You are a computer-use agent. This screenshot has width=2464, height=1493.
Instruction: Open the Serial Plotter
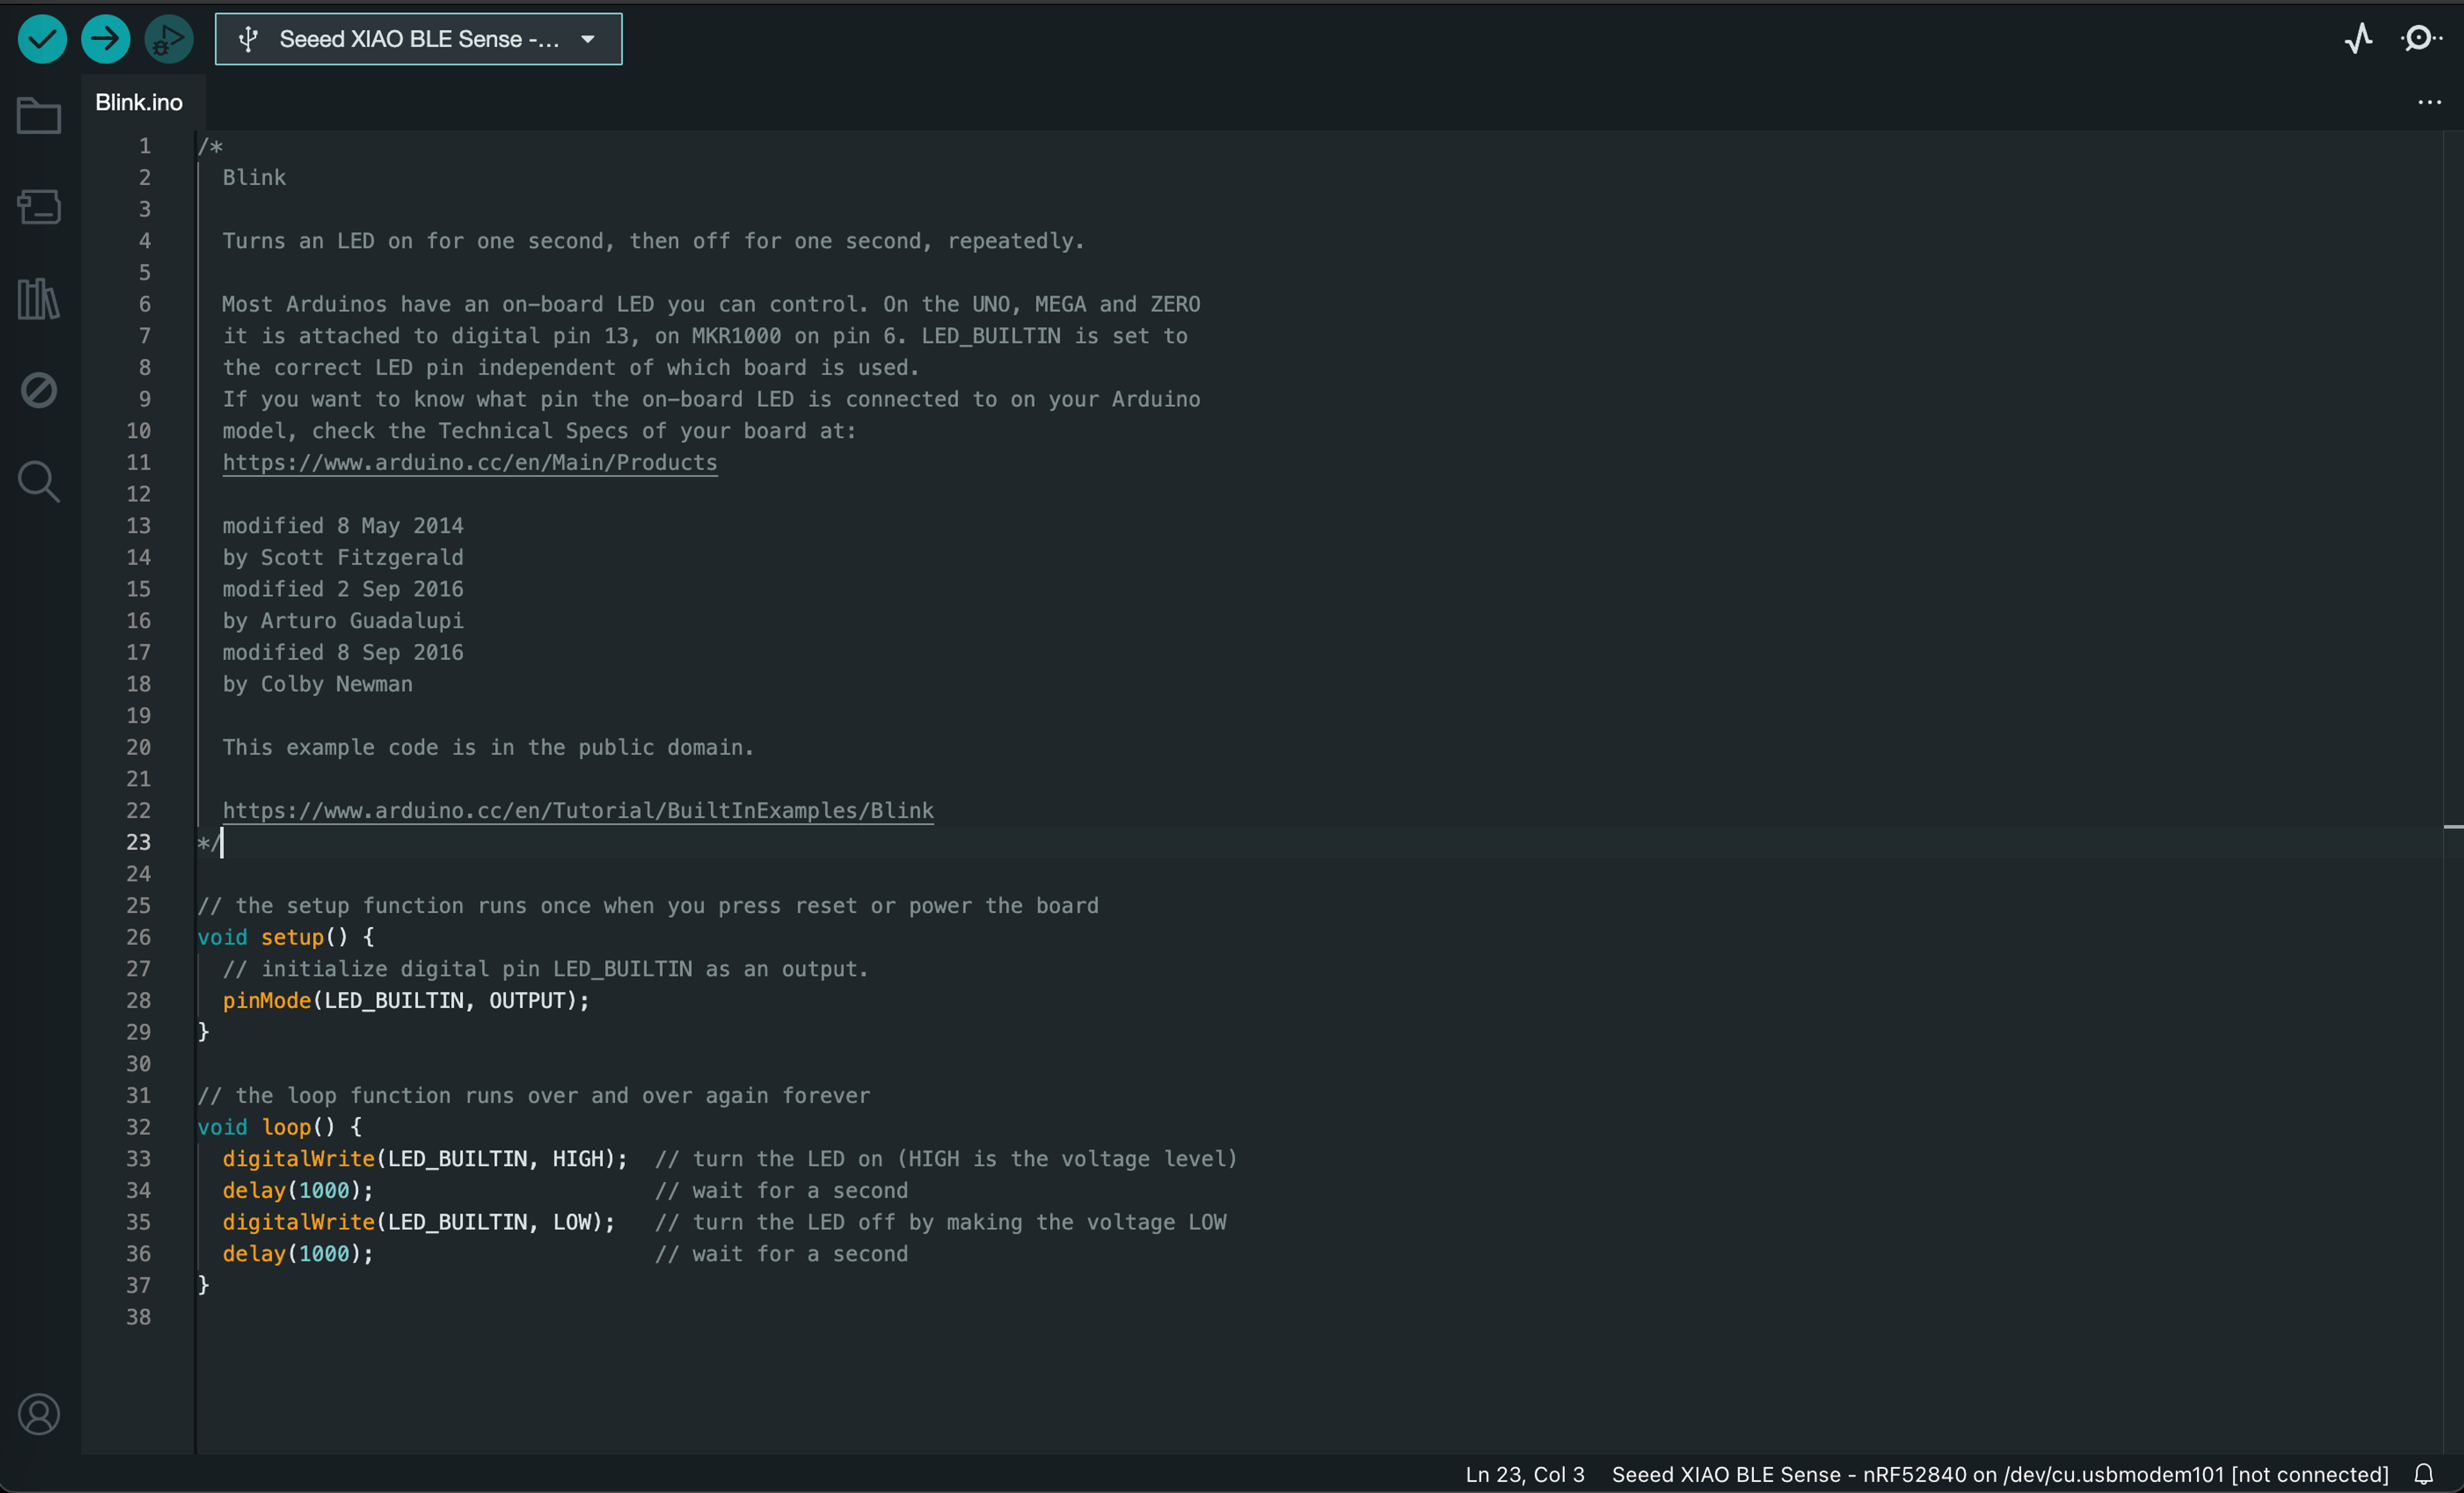click(x=2358, y=39)
